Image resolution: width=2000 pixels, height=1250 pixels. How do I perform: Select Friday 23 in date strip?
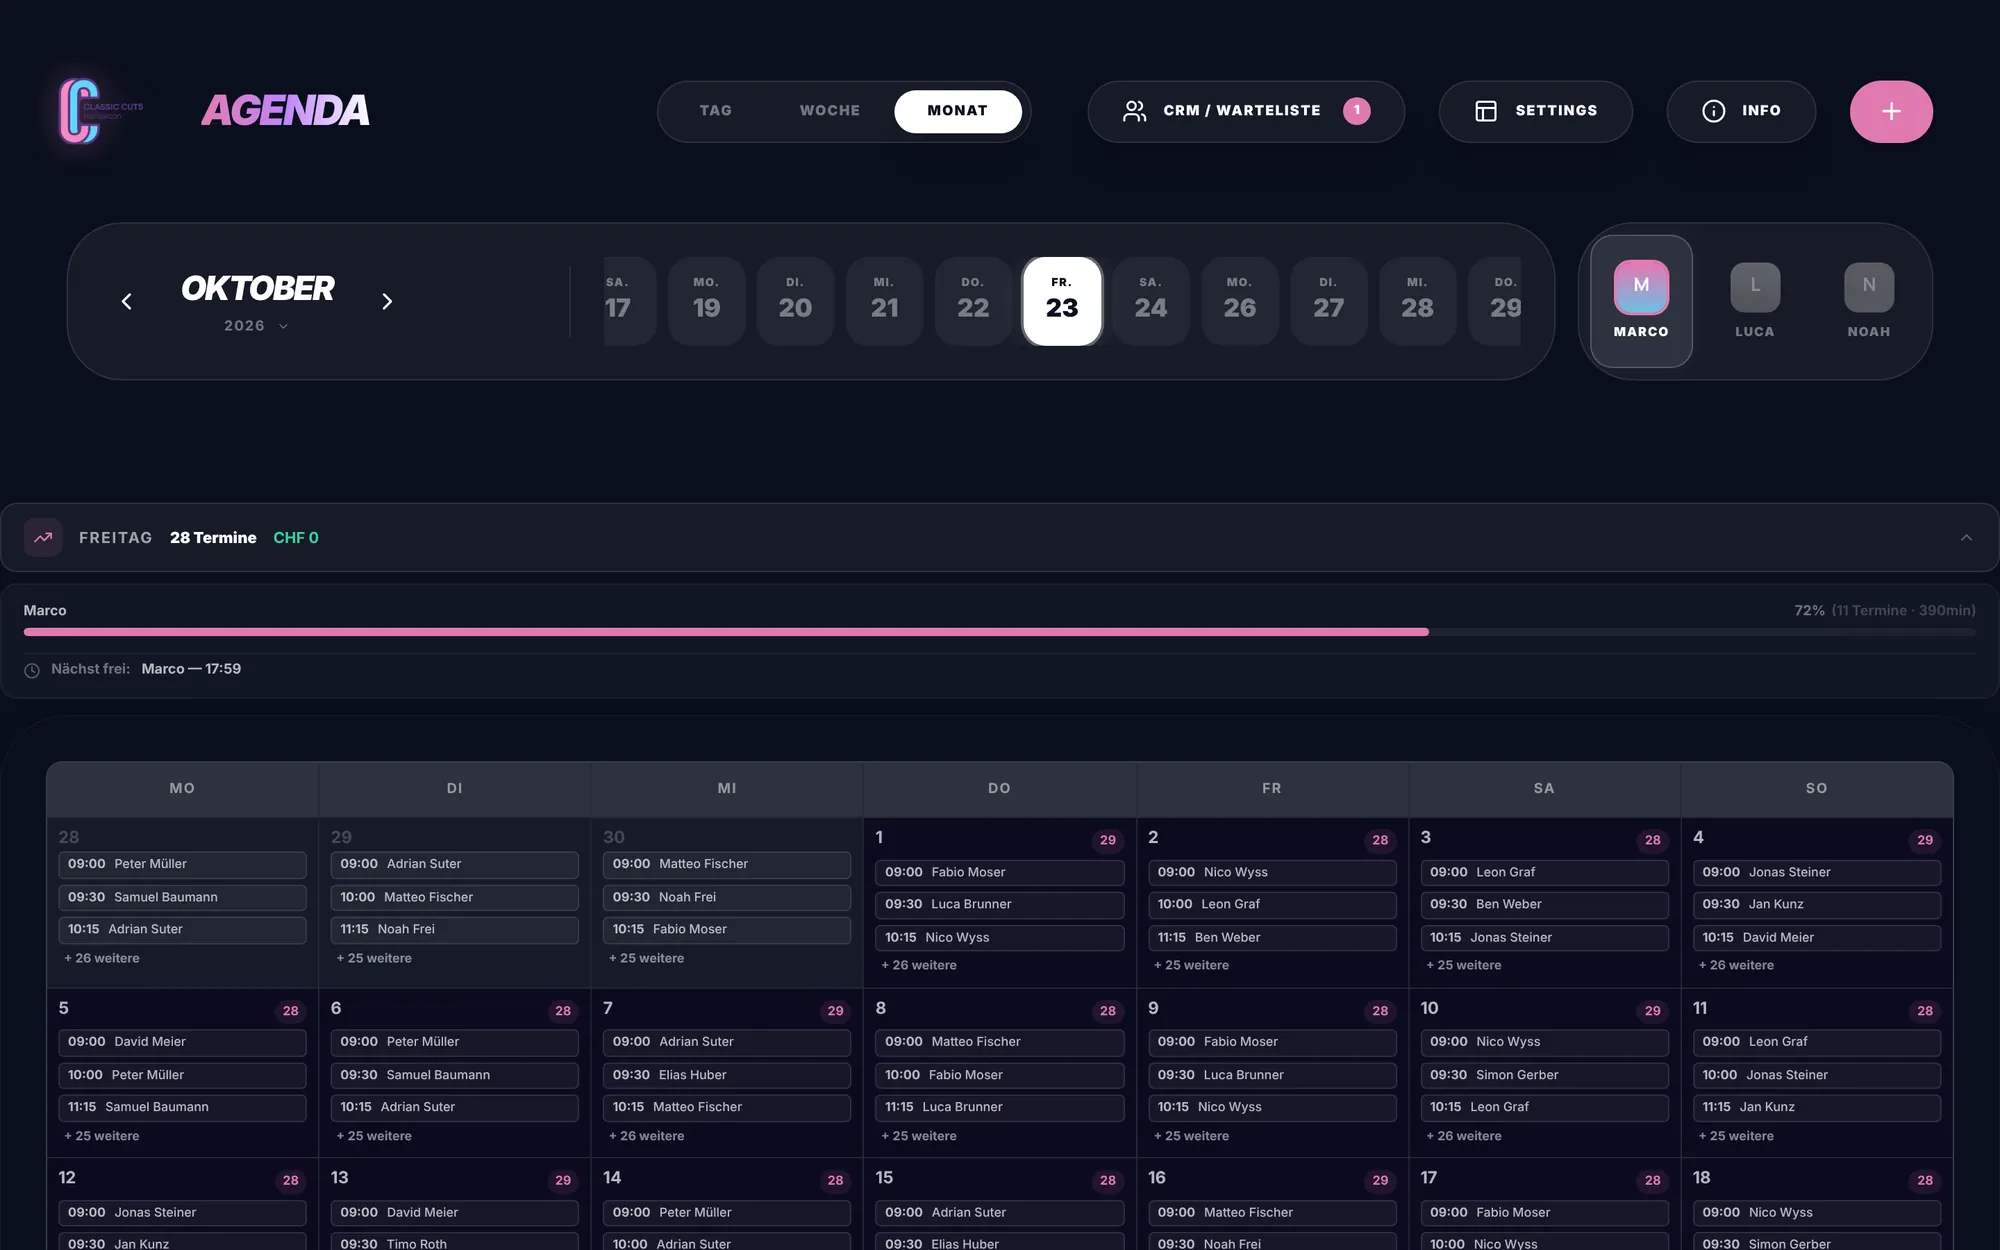tap(1062, 301)
